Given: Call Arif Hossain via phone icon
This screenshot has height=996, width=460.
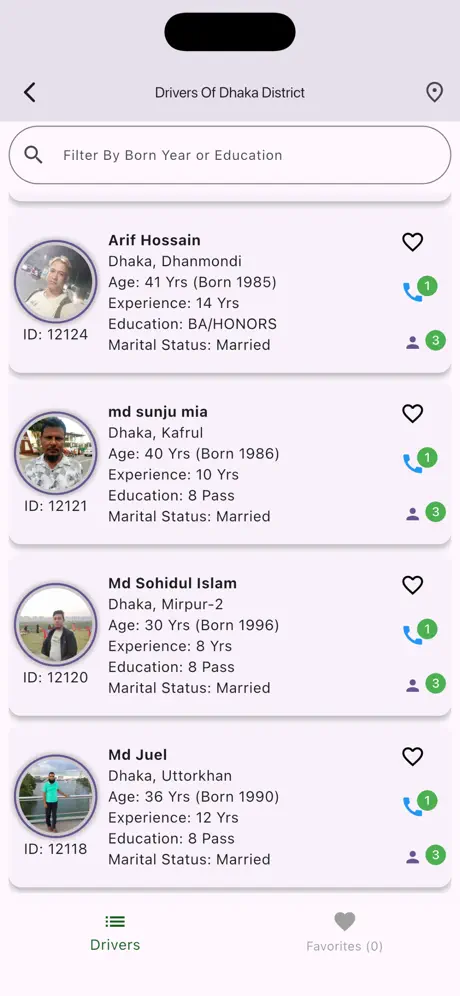Looking at the screenshot, I should pyautogui.click(x=412, y=292).
